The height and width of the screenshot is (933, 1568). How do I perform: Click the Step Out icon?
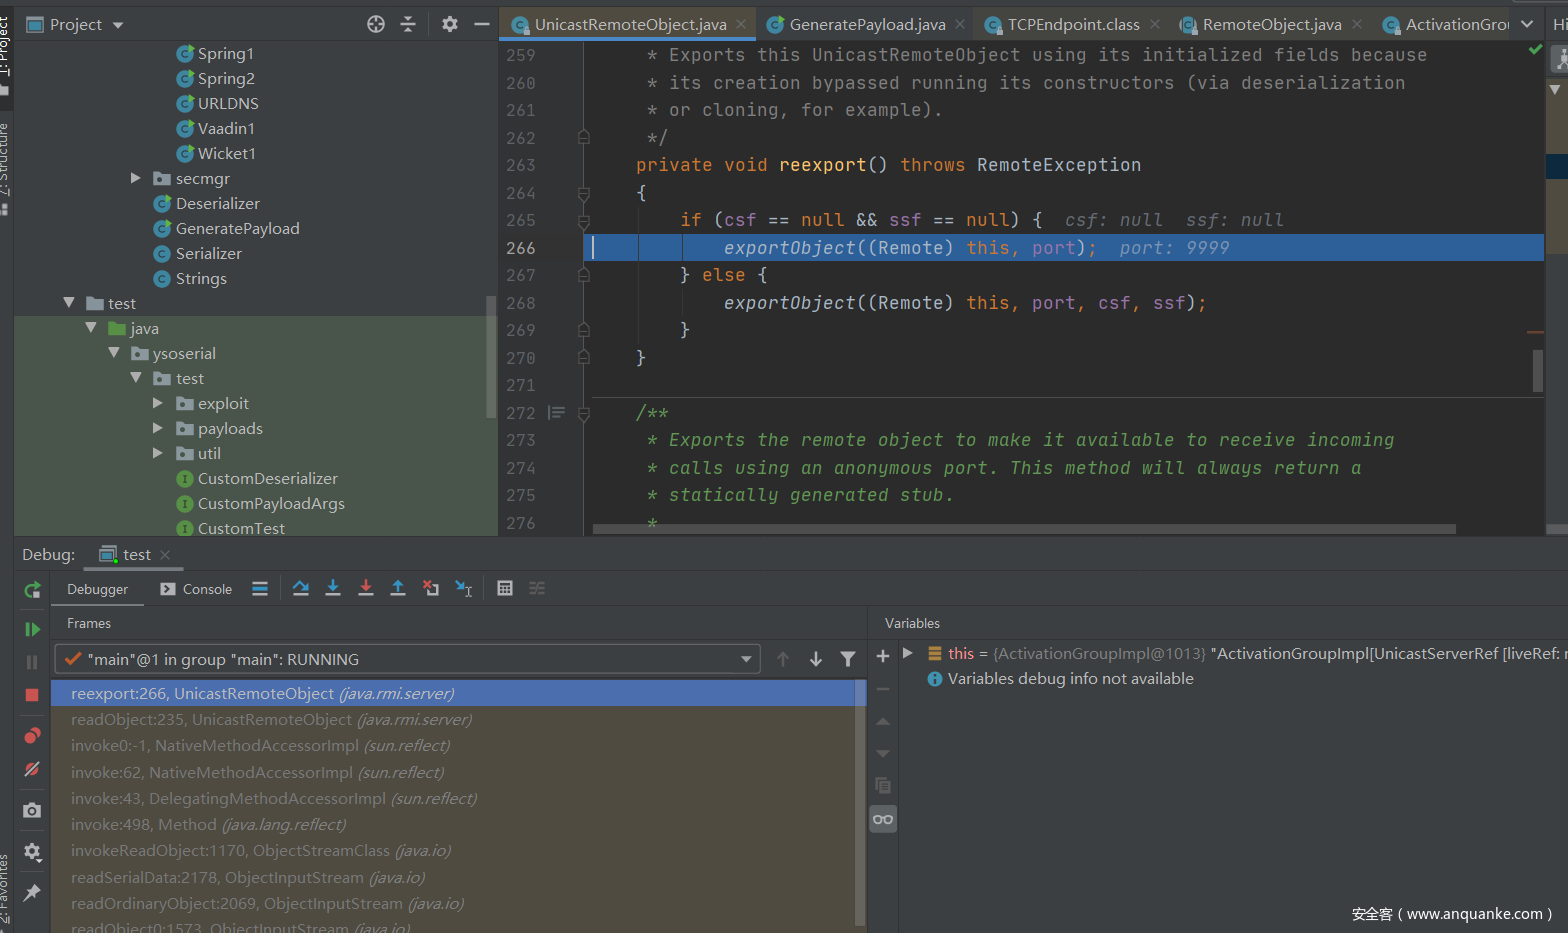(x=398, y=589)
